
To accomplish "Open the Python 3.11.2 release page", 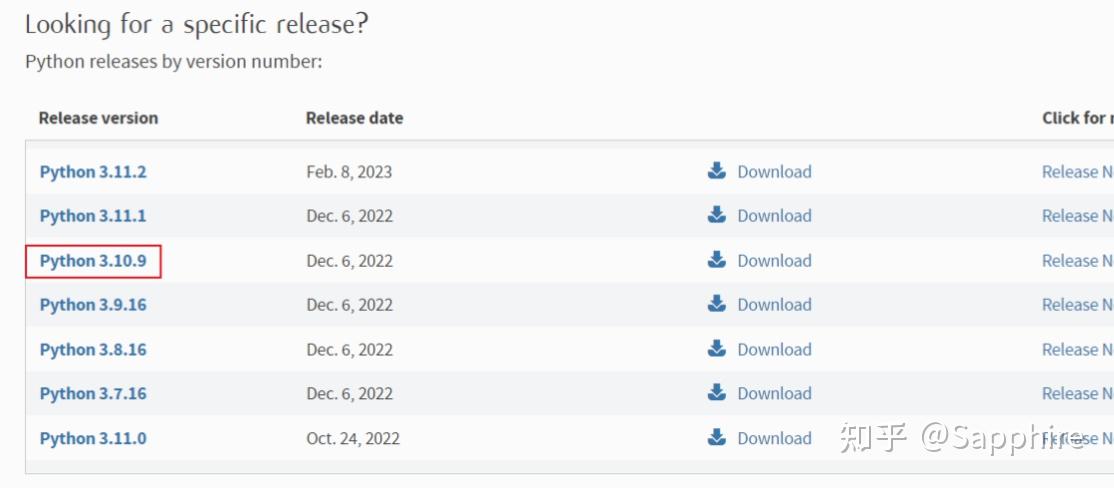I will click(x=93, y=172).
